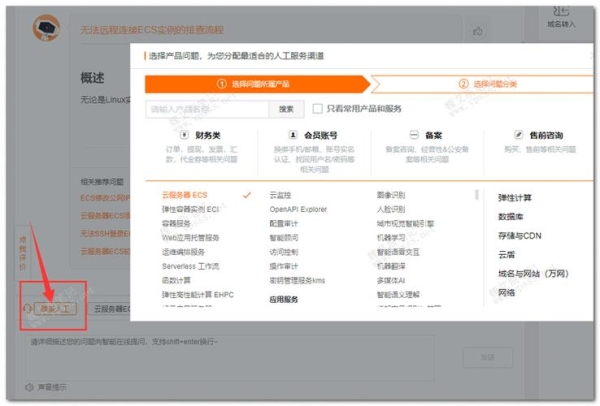Tick the 只看常用产品和服务 checkbox
The image size is (600, 406).
(317, 109)
